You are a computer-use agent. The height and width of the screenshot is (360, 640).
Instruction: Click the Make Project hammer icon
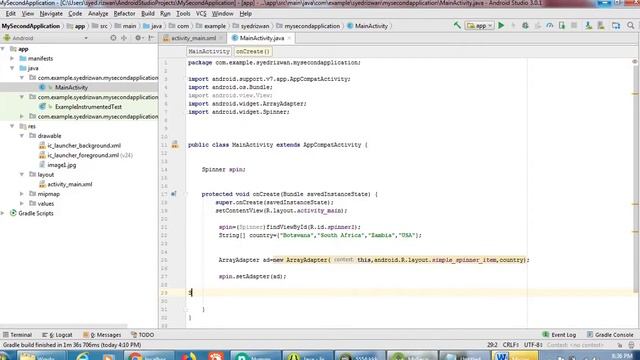(457, 26)
